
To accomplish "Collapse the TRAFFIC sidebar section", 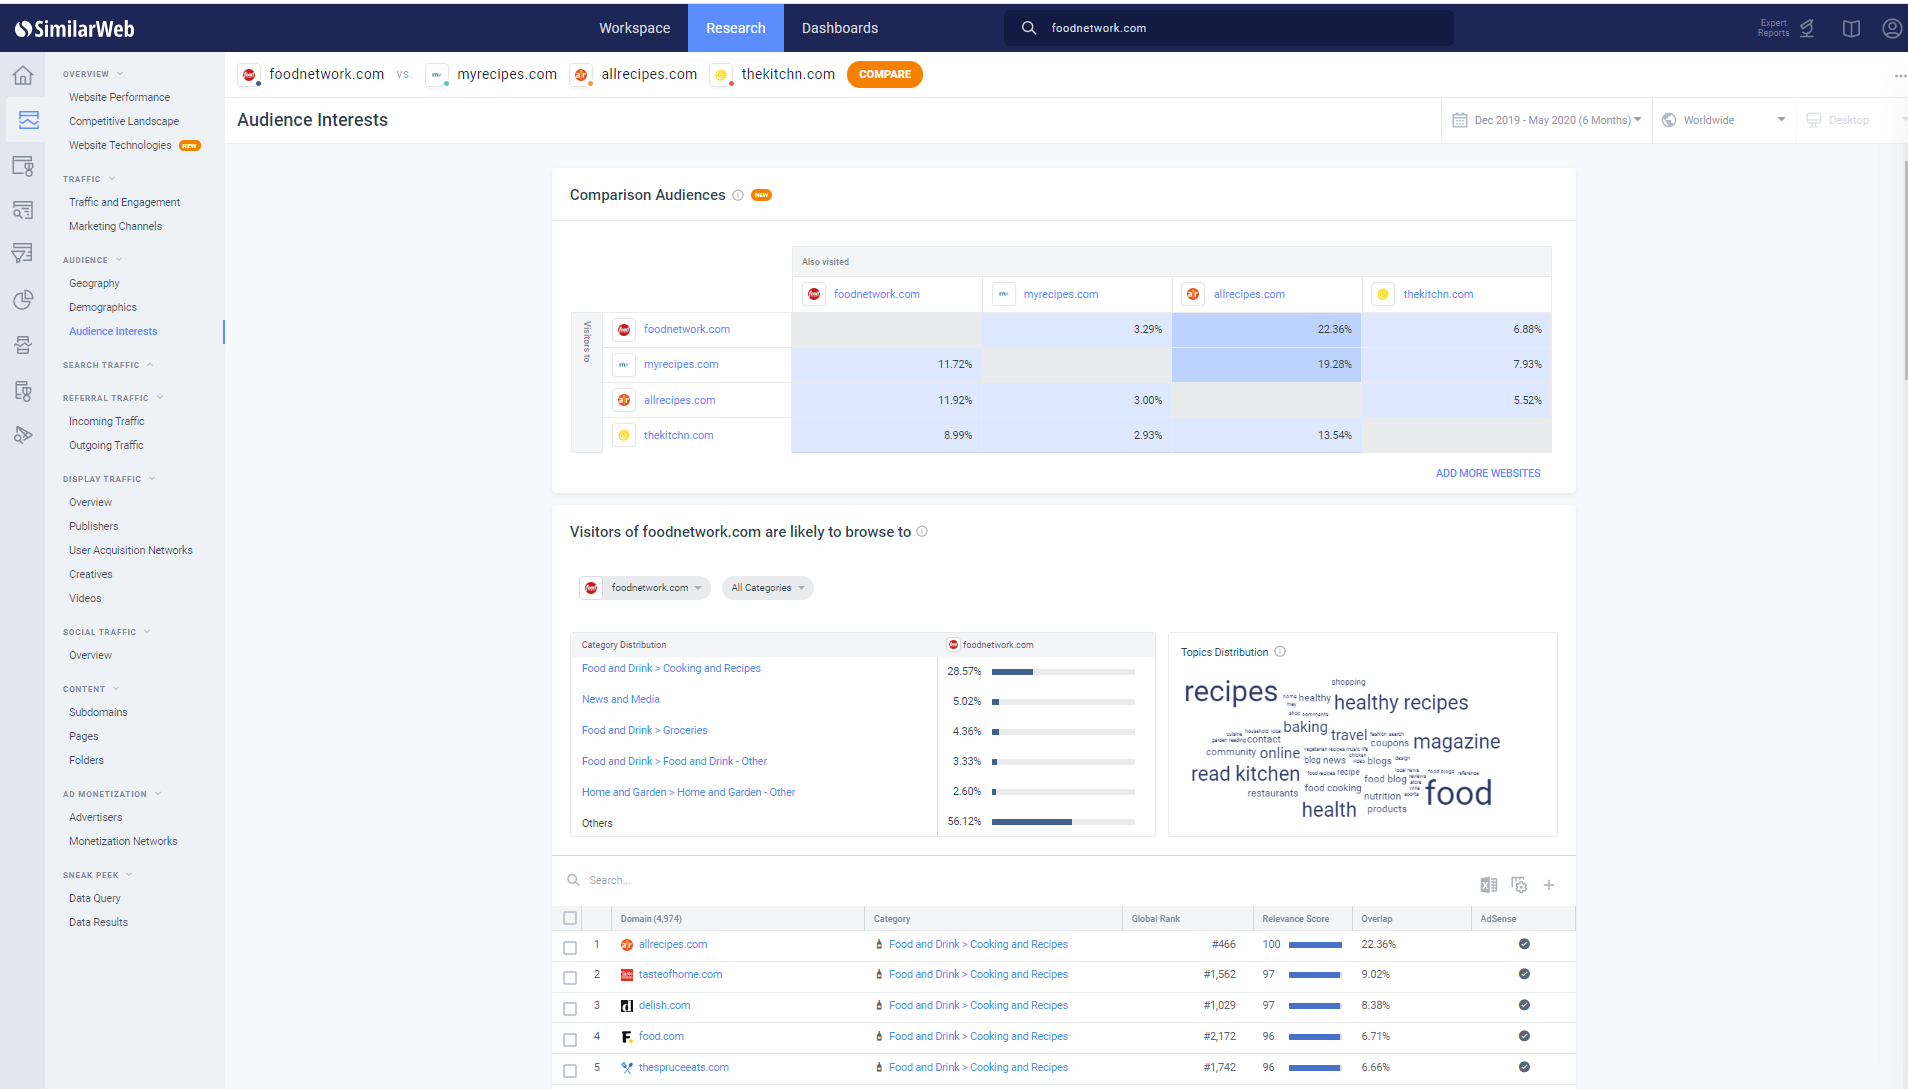I will coord(89,179).
